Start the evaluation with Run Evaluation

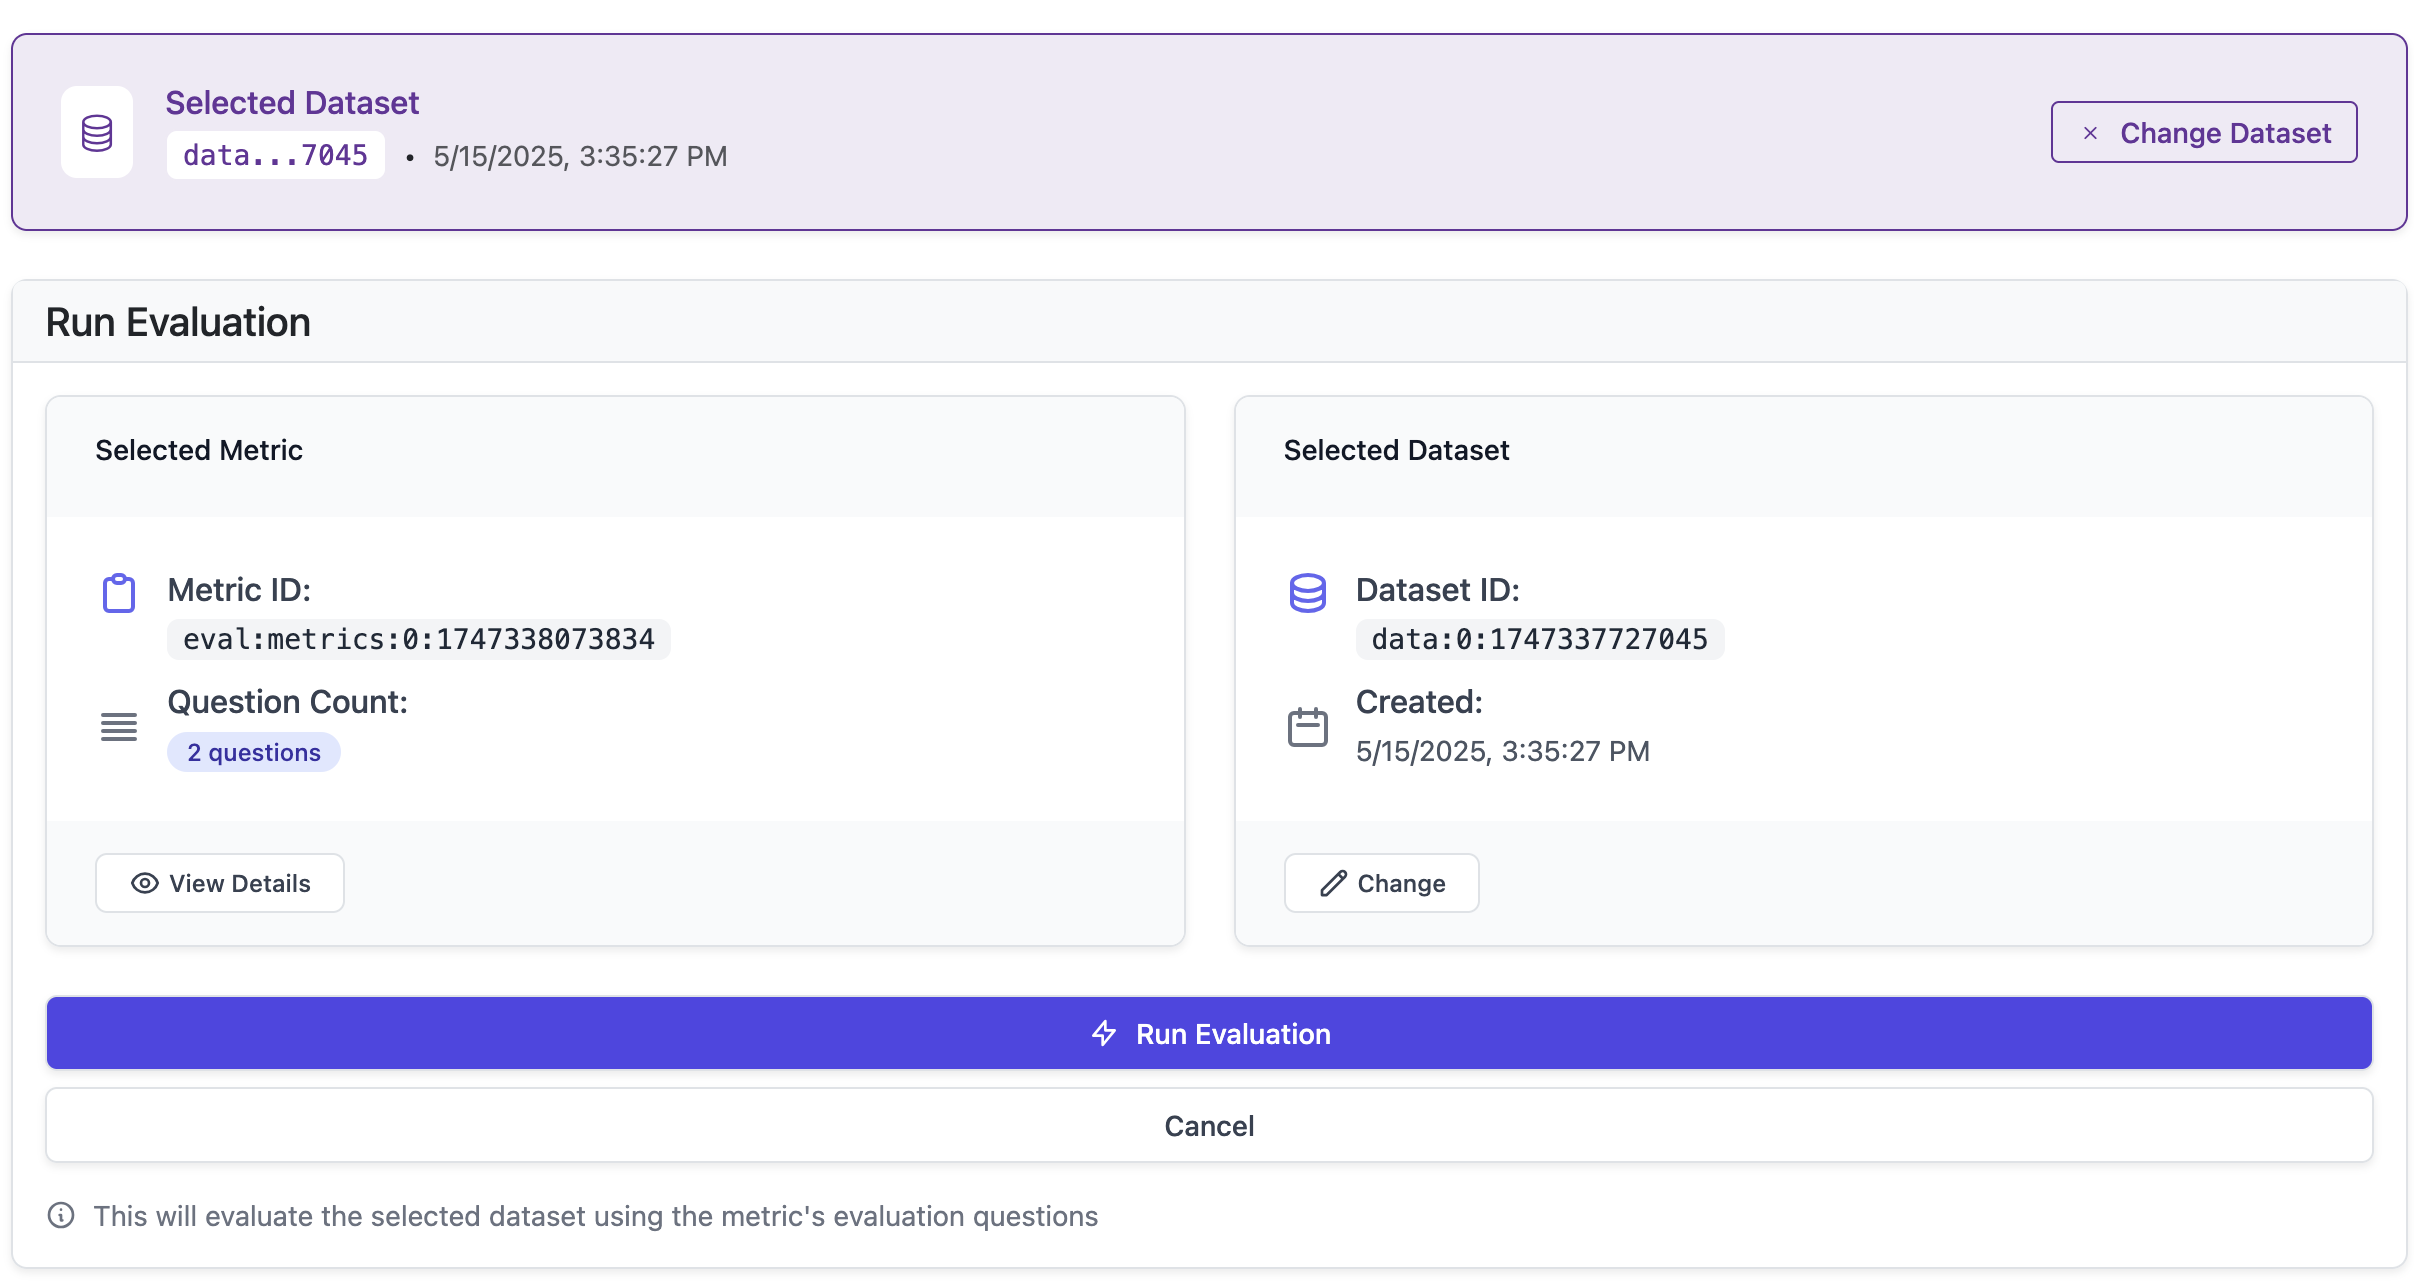coord(1208,1033)
